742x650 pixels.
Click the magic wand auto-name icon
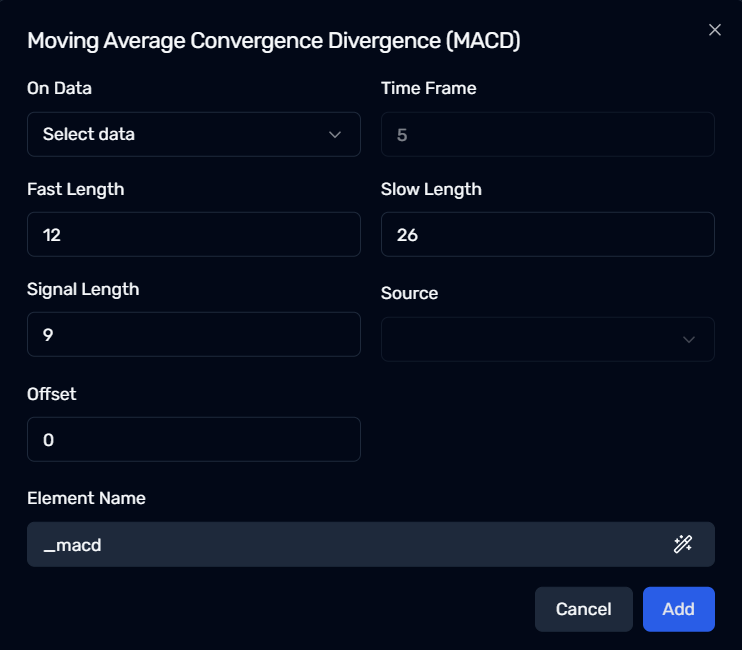pos(683,544)
